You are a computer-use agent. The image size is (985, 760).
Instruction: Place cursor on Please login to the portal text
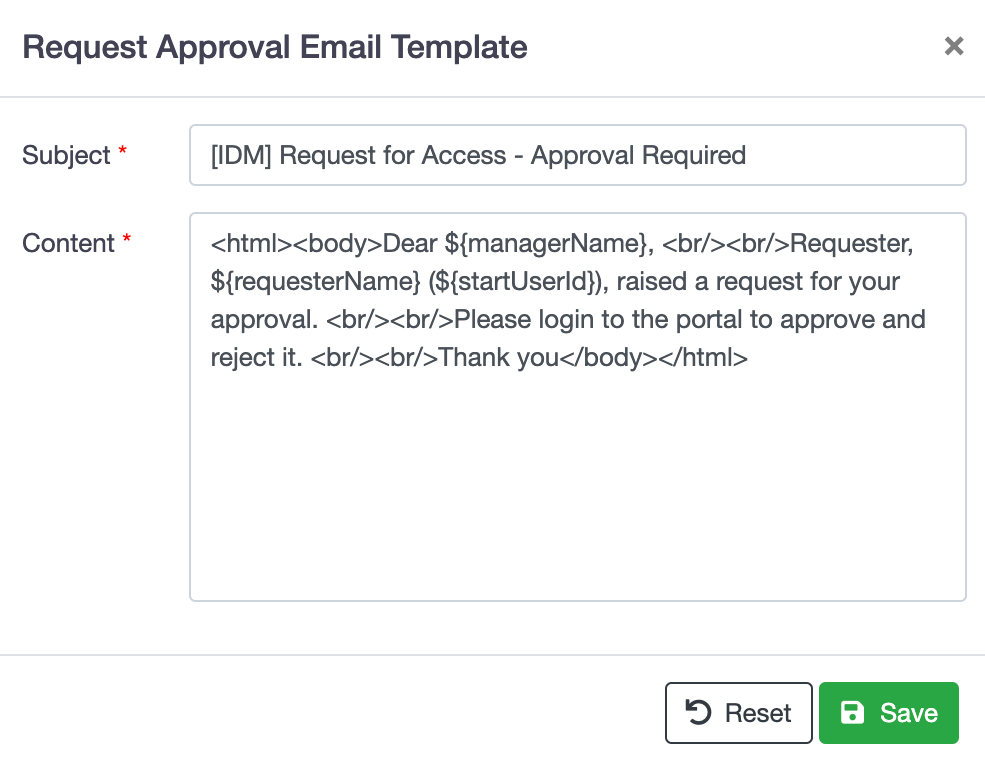[x=607, y=320]
